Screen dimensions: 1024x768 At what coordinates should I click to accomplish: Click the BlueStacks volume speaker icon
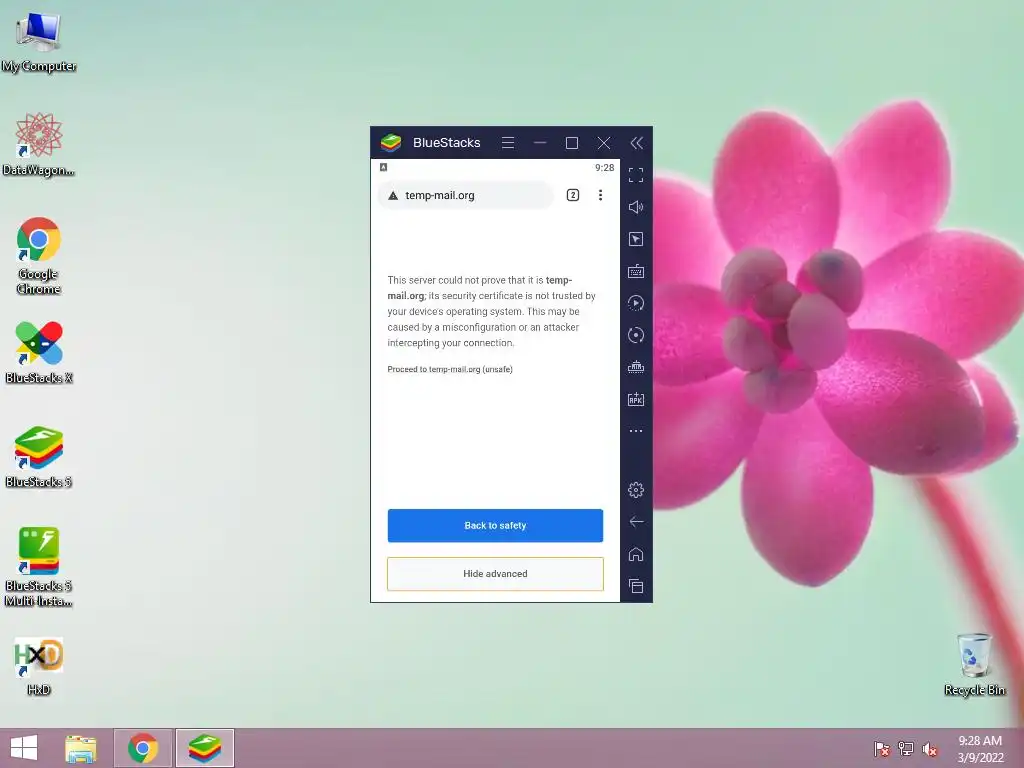tap(635, 207)
